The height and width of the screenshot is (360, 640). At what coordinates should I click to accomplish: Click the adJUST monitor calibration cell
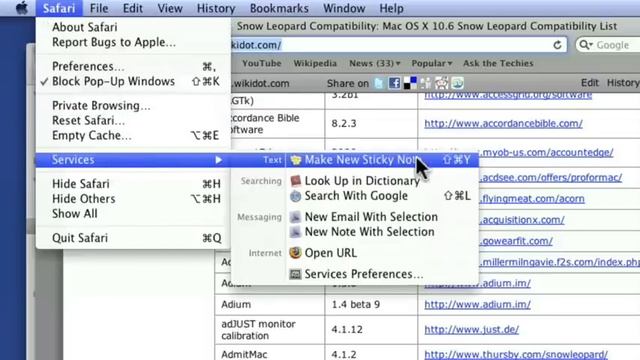(x=270, y=329)
